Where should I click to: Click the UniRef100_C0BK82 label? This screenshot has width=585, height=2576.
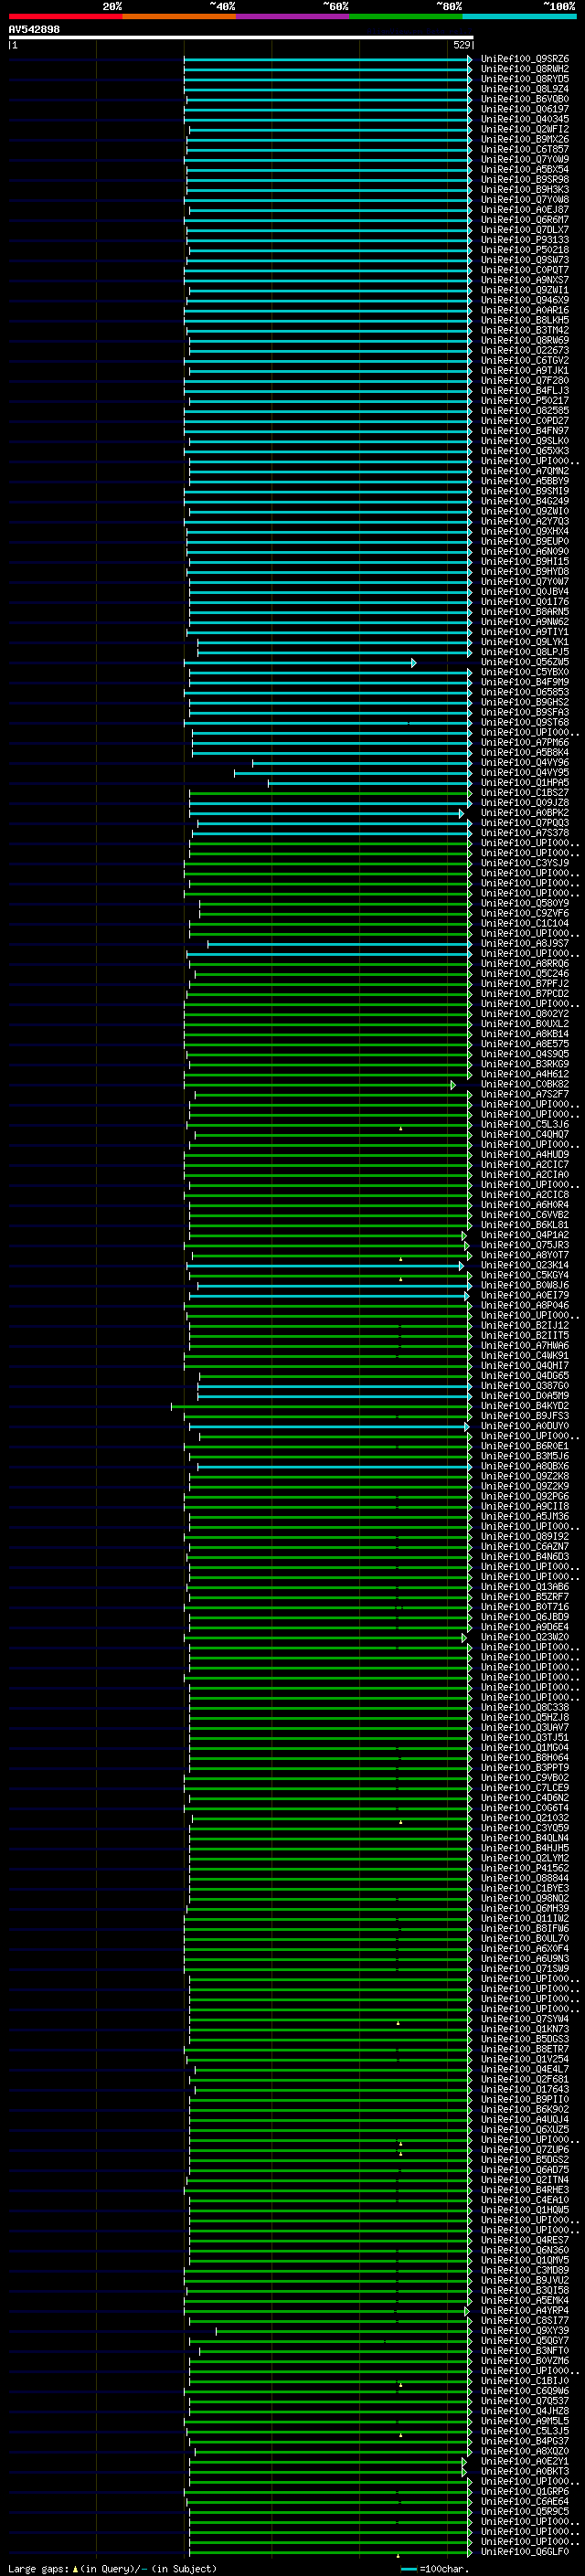pyautogui.click(x=524, y=1084)
